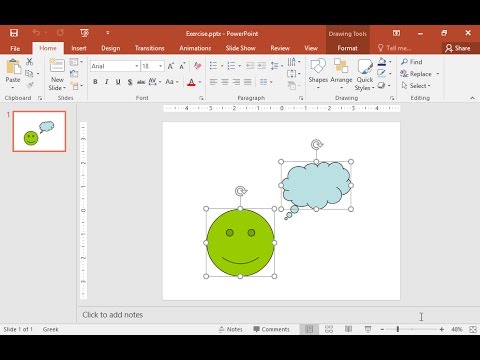This screenshot has height=360, width=480.
Task: Switch to Slide Sorter view
Action: pyautogui.click(x=329, y=329)
